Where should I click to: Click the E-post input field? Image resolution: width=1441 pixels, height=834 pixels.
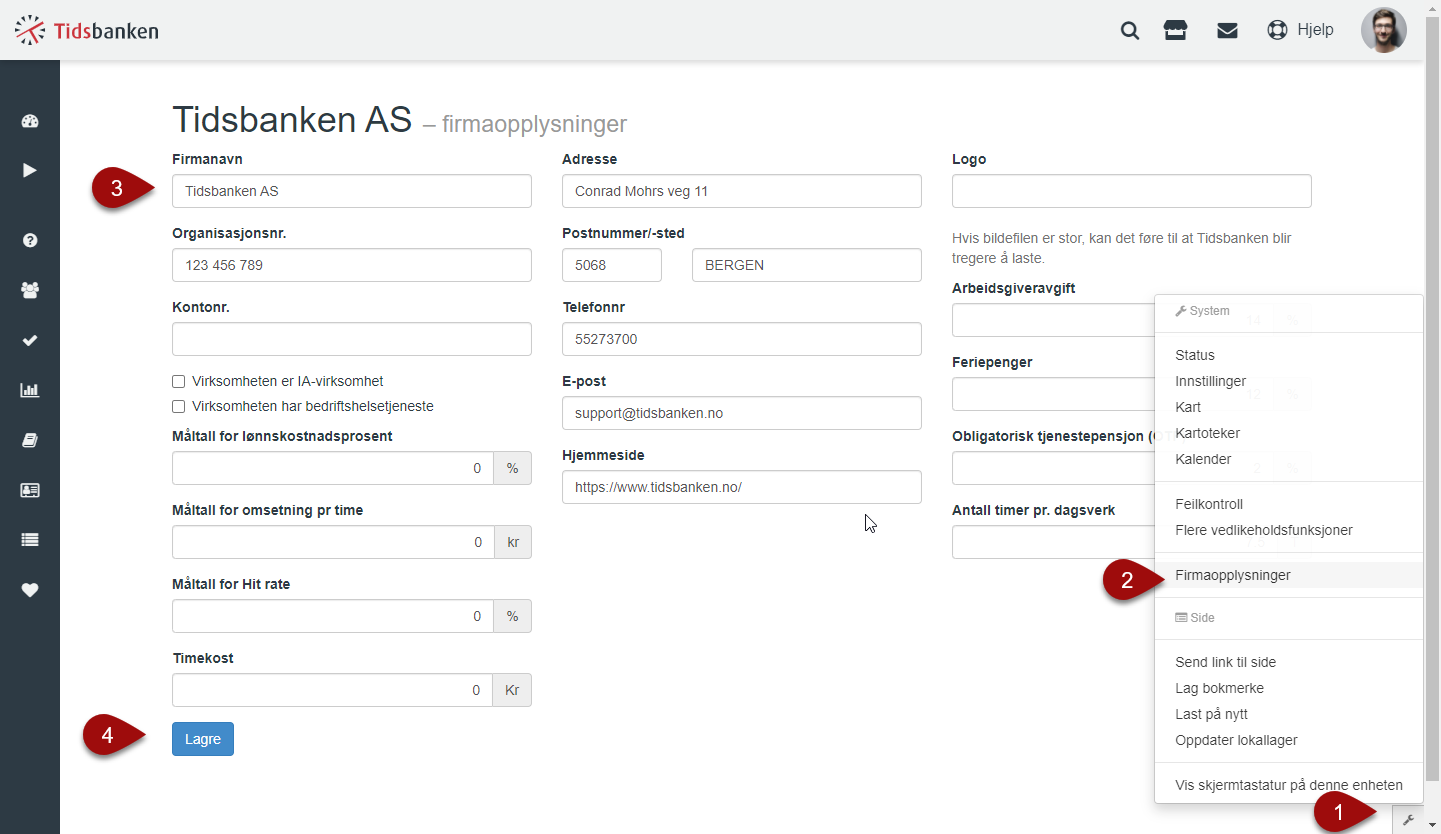click(742, 413)
